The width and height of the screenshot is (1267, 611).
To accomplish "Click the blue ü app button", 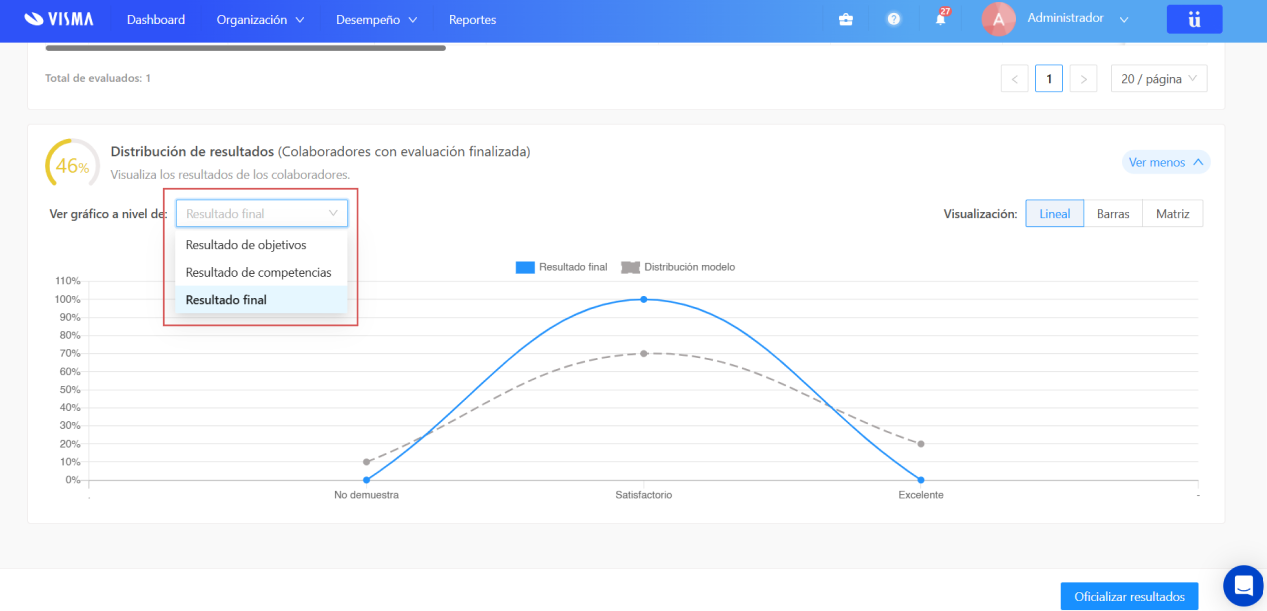I will pos(1194,19).
